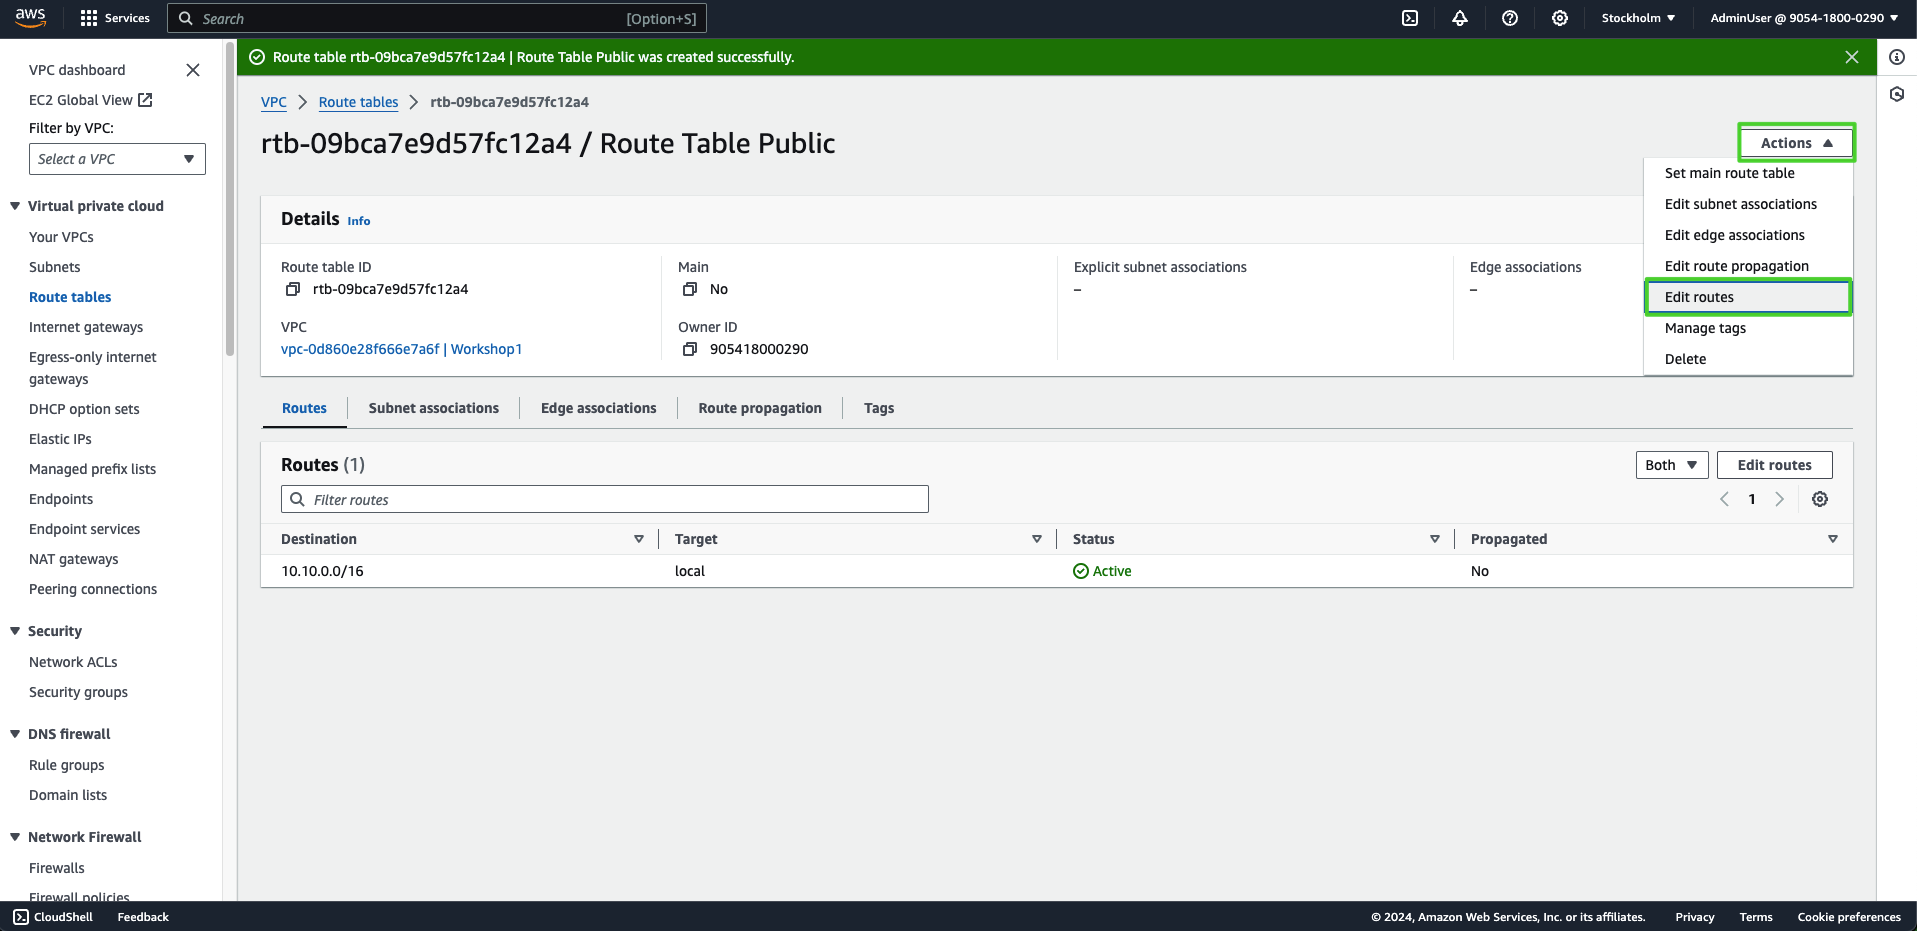
Task: Open the top bar settings gear
Action: 1560,18
